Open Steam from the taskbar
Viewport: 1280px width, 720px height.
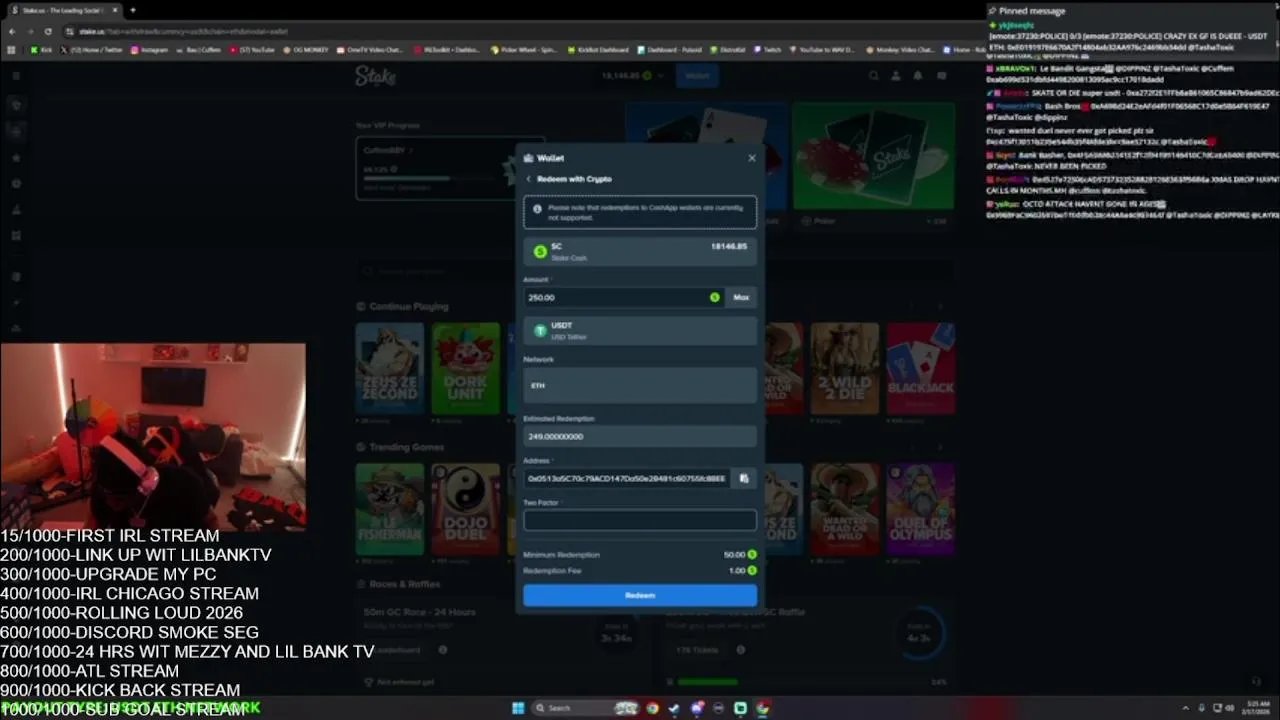(674, 708)
